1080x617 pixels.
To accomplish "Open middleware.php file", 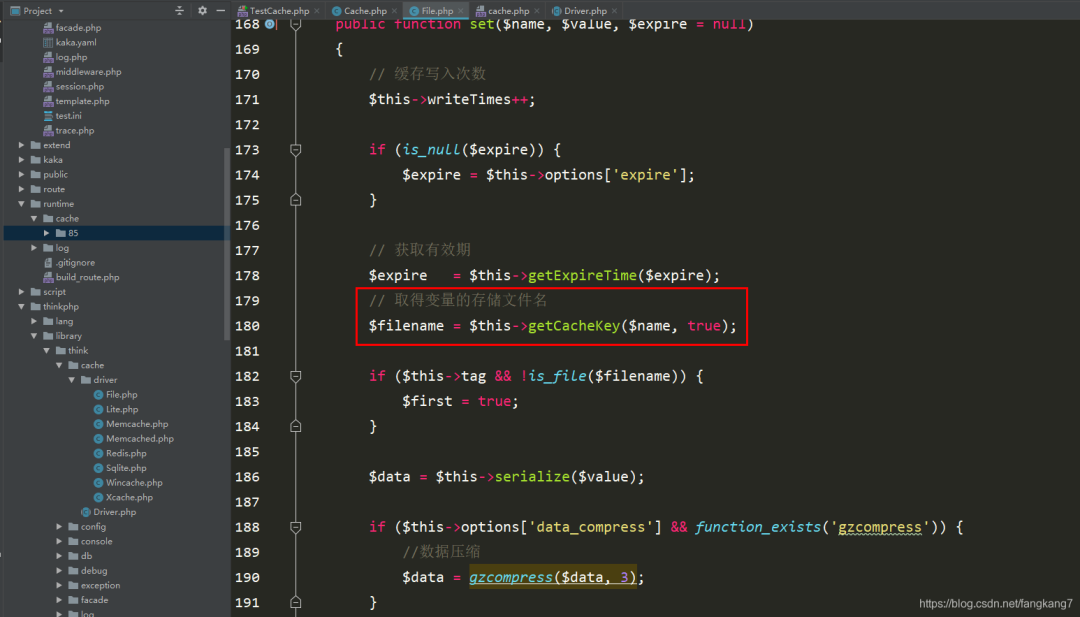I will click(83, 72).
